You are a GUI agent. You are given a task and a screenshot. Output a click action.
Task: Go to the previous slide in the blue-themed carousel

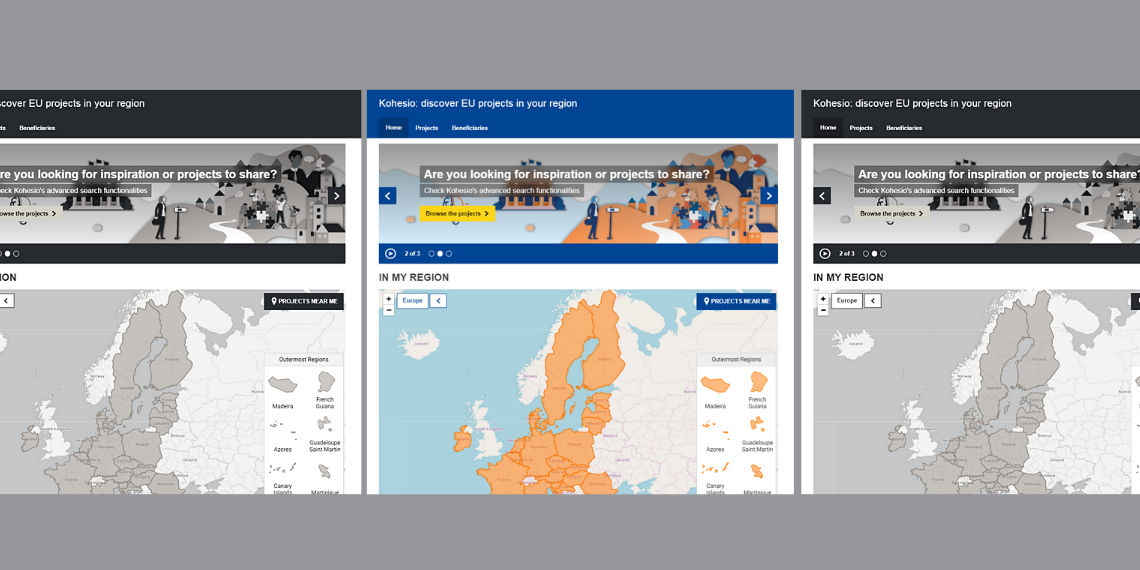[x=388, y=196]
